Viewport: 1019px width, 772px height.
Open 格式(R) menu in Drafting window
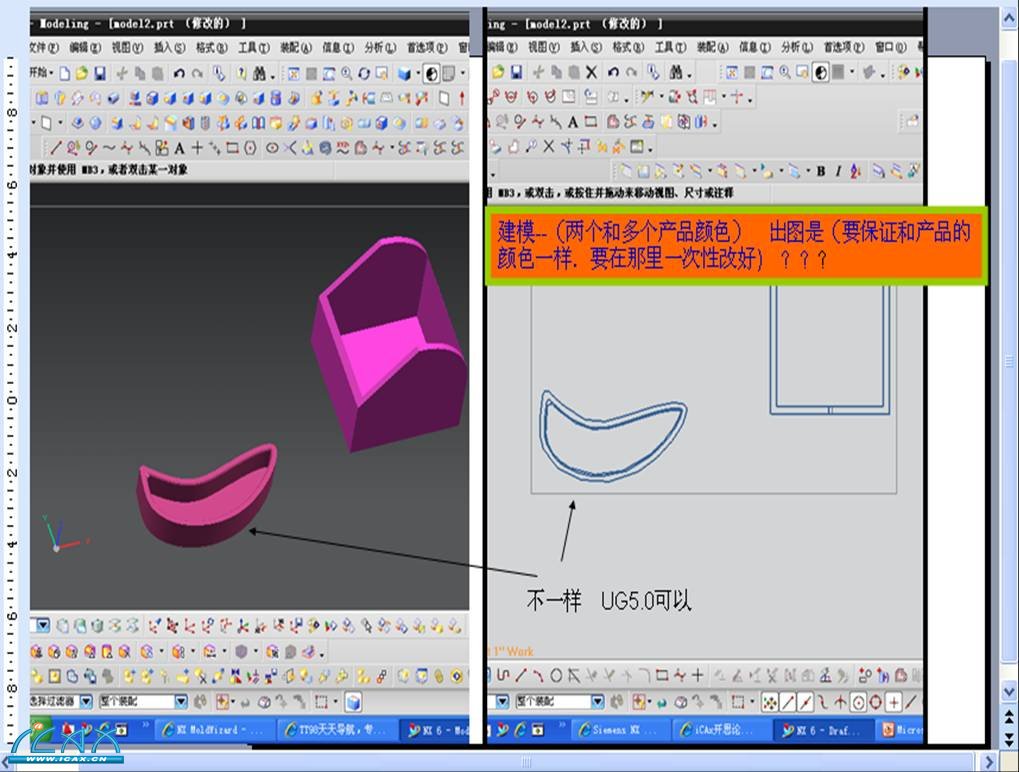pos(628,47)
